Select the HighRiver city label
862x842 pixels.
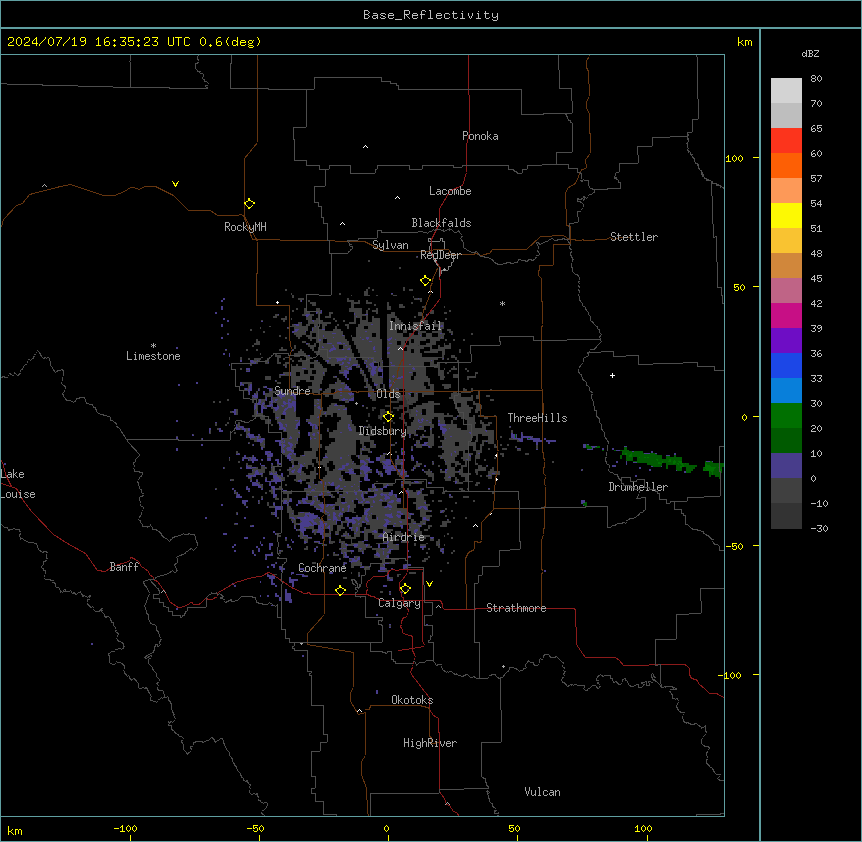[x=430, y=743]
